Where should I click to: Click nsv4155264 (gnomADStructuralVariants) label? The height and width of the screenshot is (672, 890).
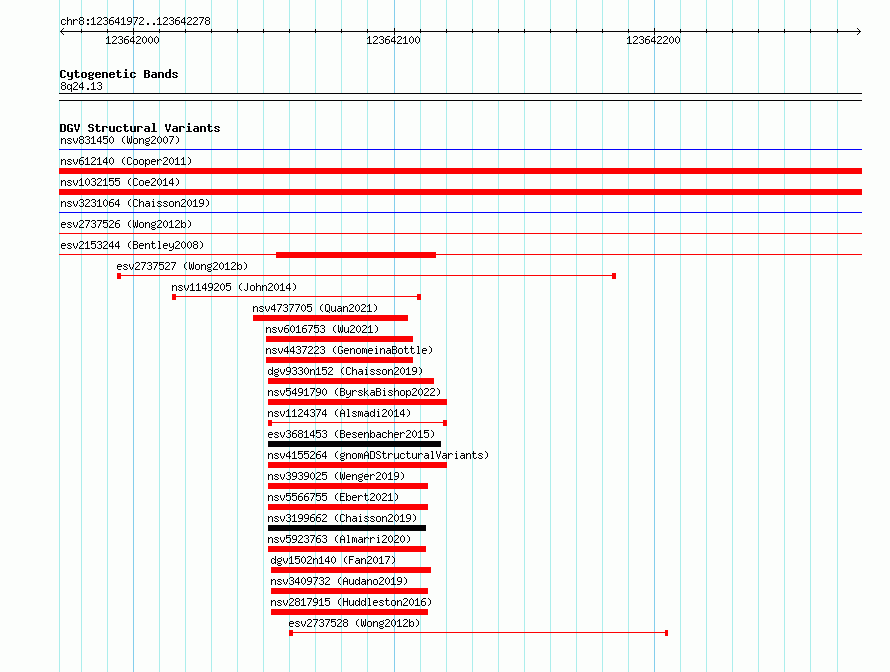click(378, 455)
